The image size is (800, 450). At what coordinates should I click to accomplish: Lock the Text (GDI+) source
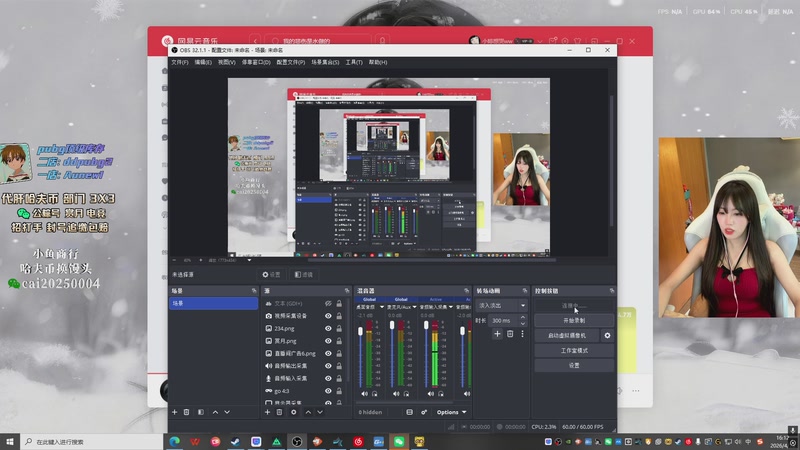point(339,304)
